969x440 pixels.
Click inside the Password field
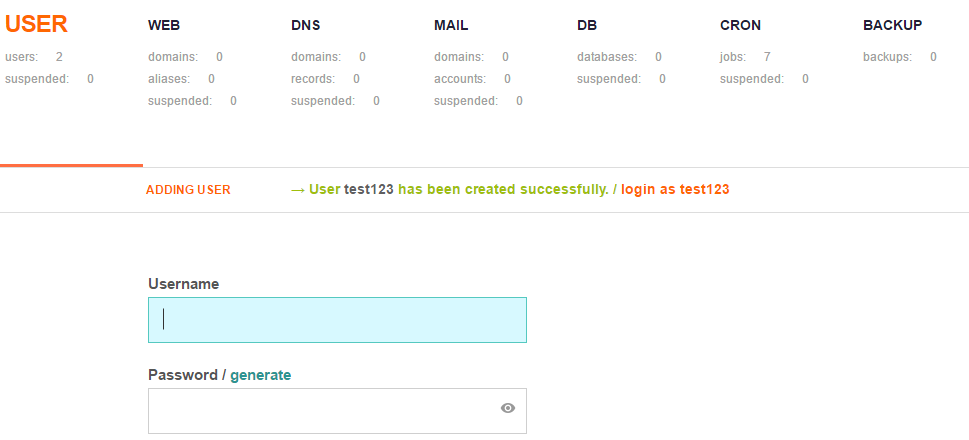(337, 411)
